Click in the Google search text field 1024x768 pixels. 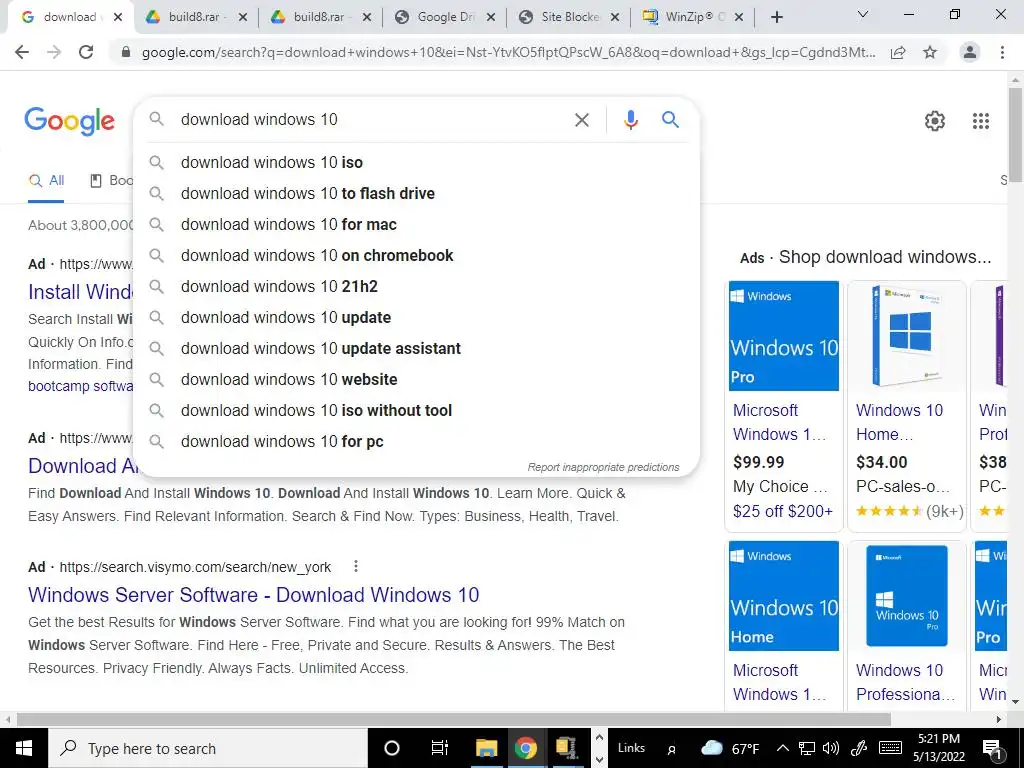pos(372,120)
